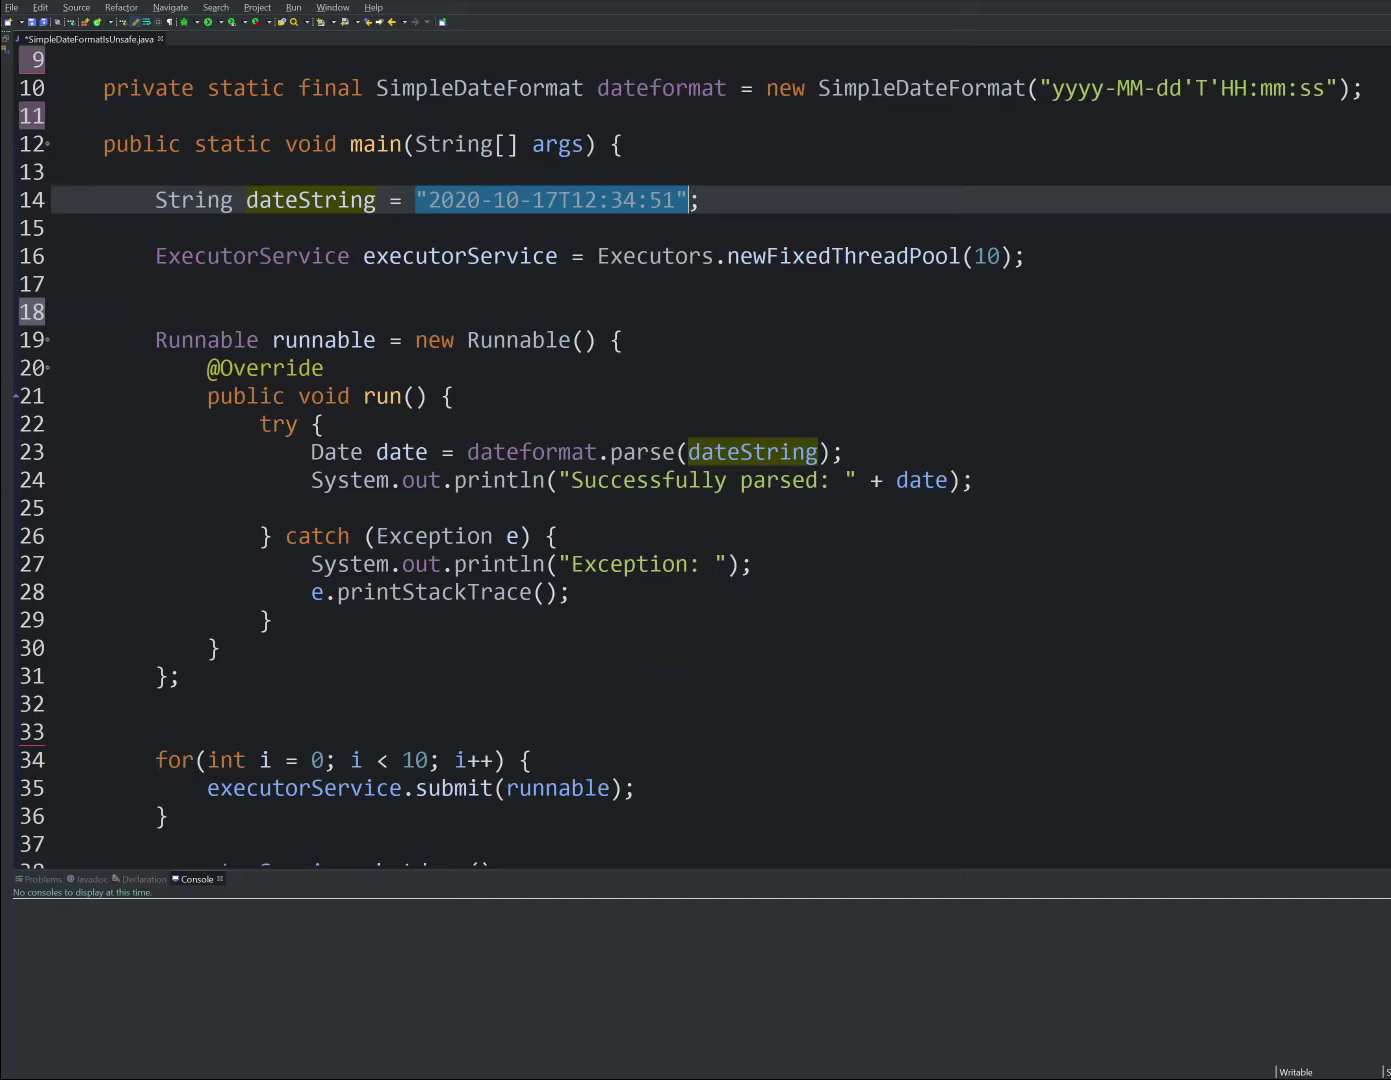Open the Refactor menu

point(120,7)
